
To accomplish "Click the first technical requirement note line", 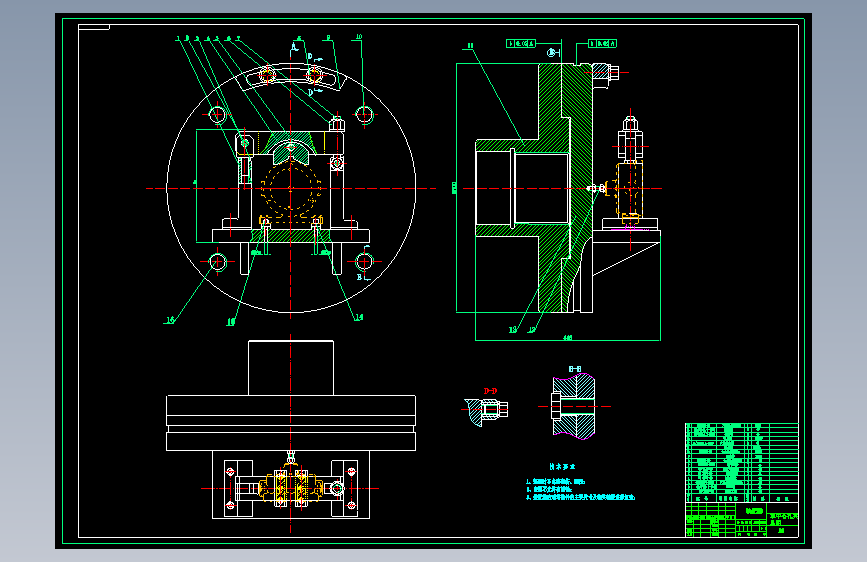I will pyautogui.click(x=555, y=482).
